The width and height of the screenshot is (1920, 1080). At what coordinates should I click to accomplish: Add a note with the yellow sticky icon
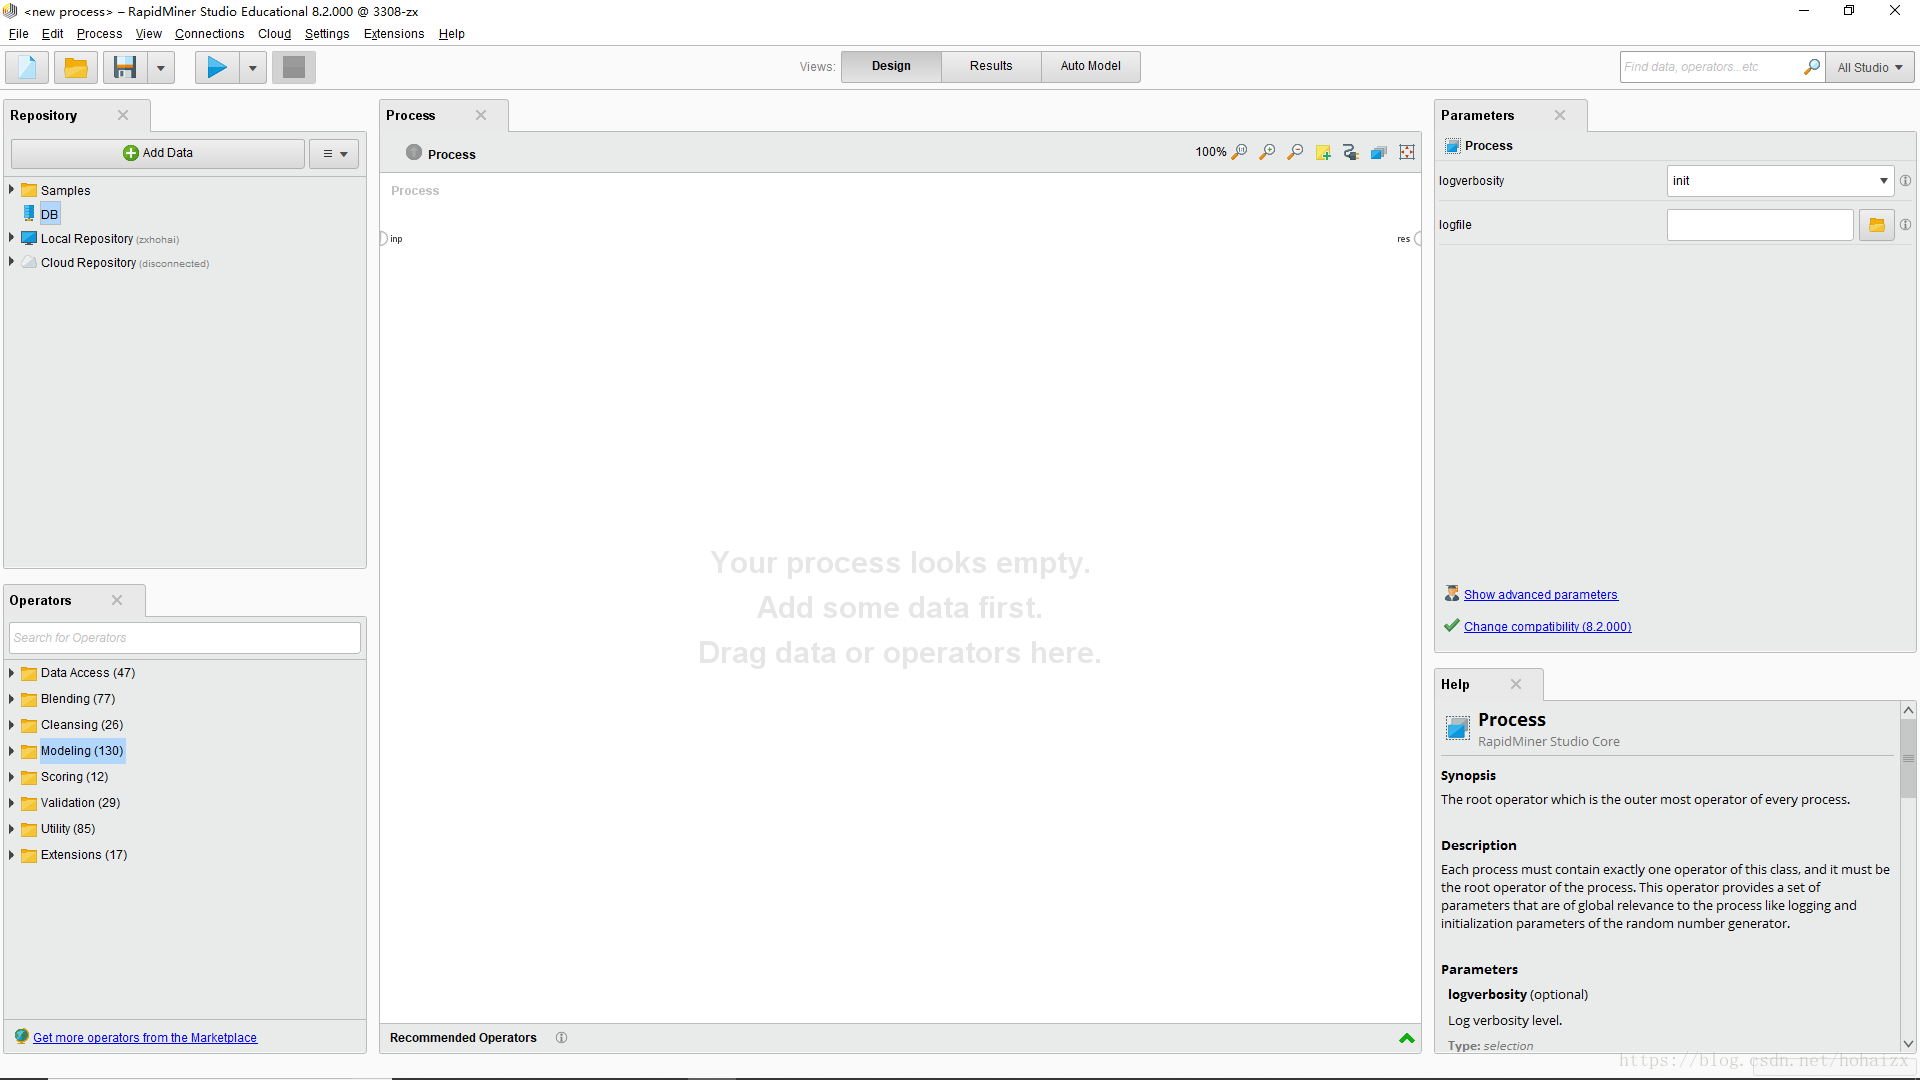point(1323,152)
